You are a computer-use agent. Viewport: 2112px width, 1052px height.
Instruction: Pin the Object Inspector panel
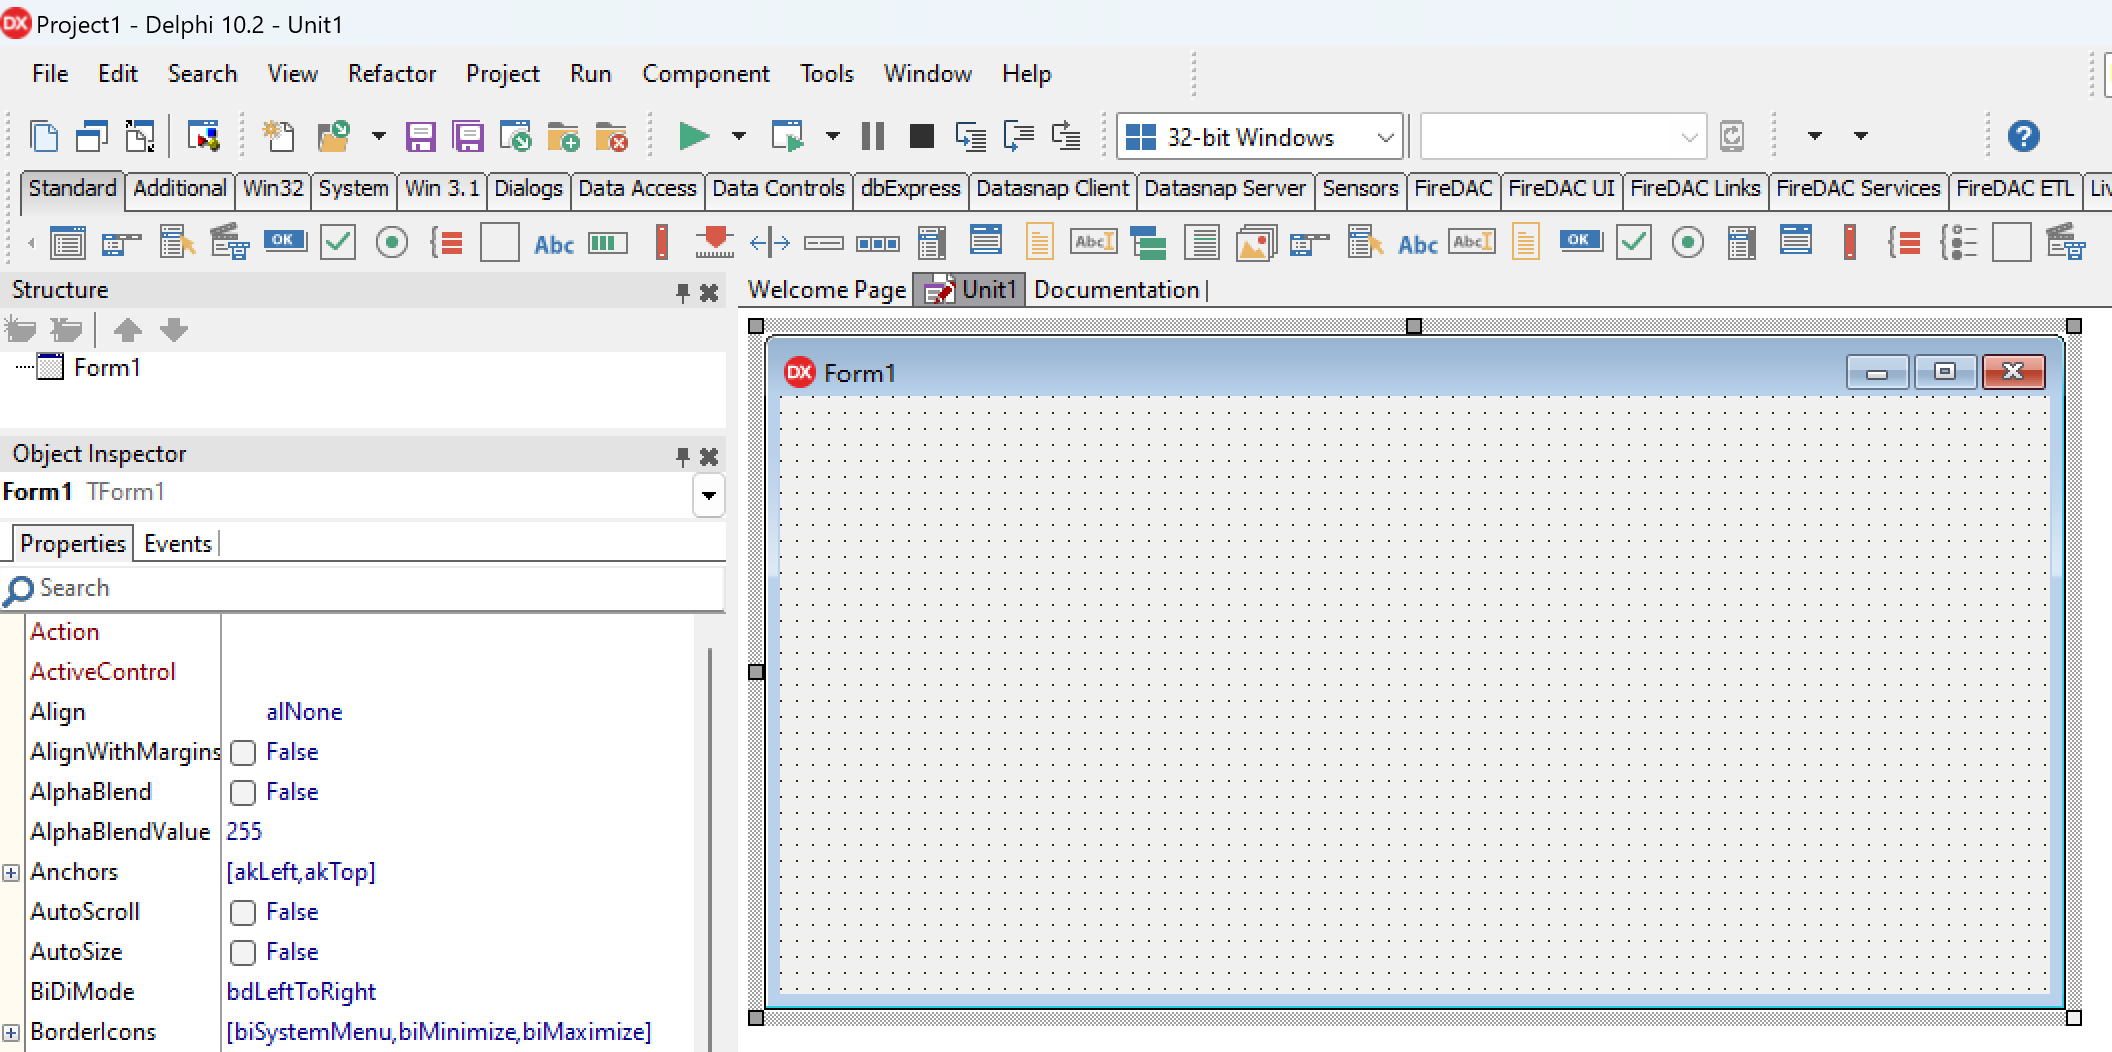pyautogui.click(x=683, y=456)
